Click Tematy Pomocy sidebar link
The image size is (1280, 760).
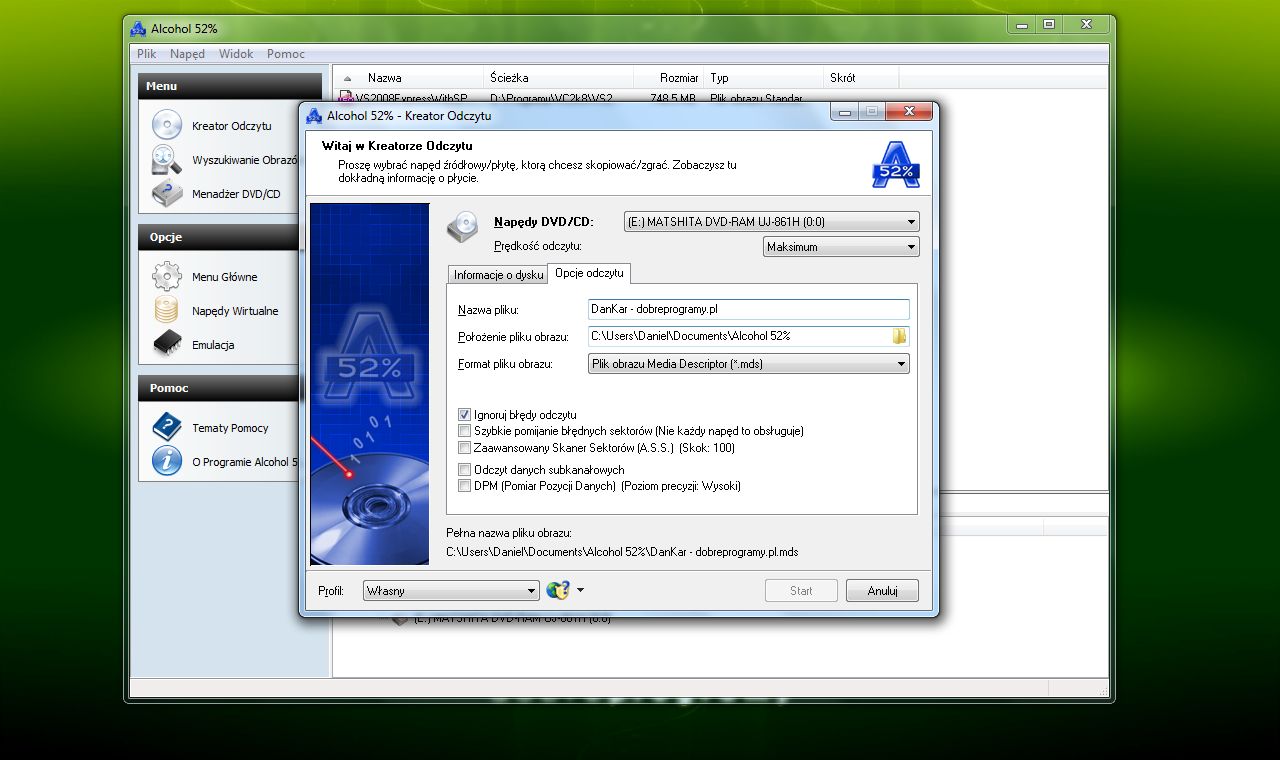tap(230, 428)
